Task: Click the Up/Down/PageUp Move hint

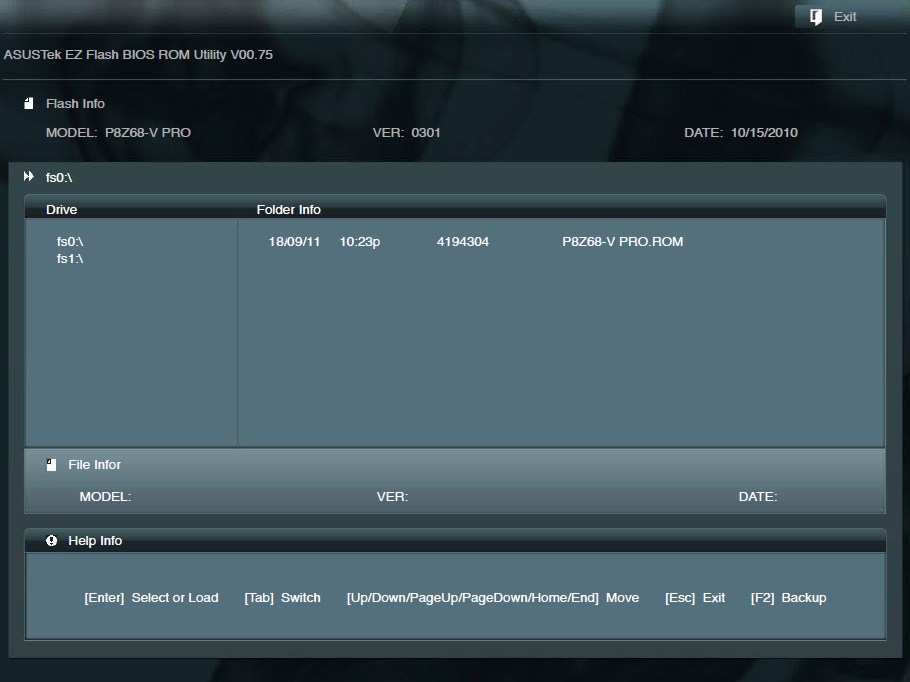Action: [492, 598]
